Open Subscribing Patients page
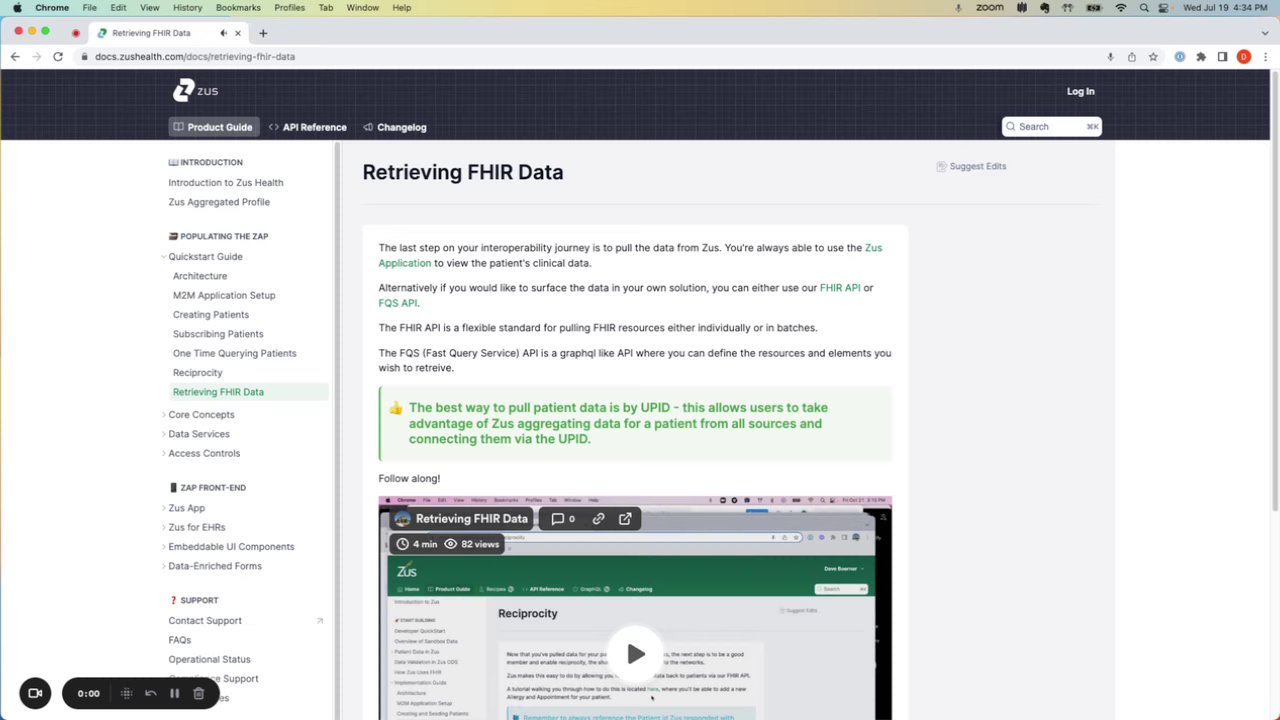 218,334
